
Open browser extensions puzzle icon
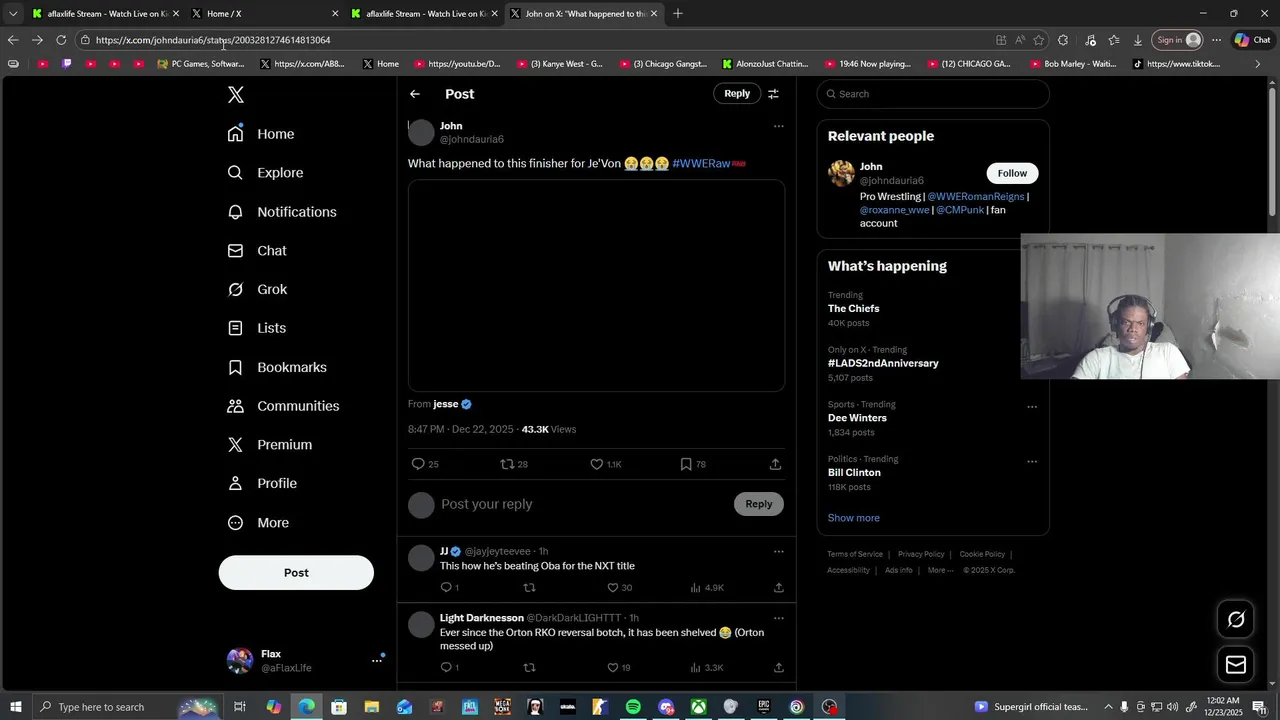(x=1063, y=40)
